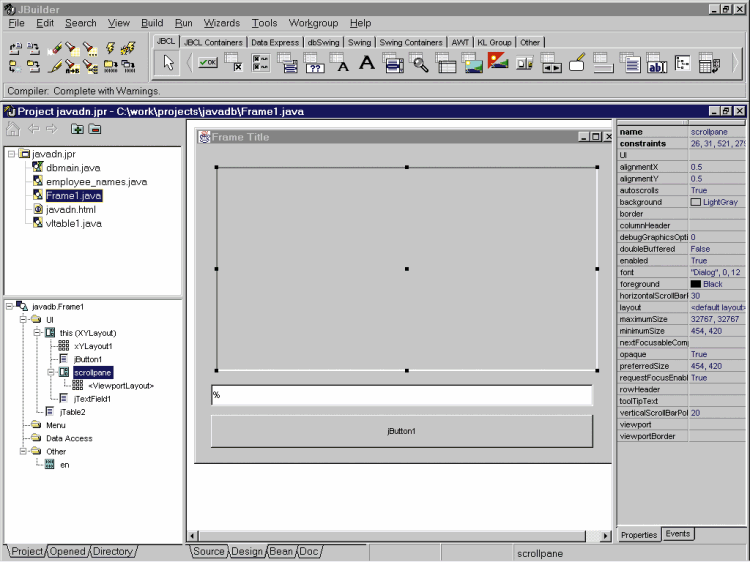Select the tree control palette icon
Image resolution: width=750 pixels, height=562 pixels.
tap(683, 64)
